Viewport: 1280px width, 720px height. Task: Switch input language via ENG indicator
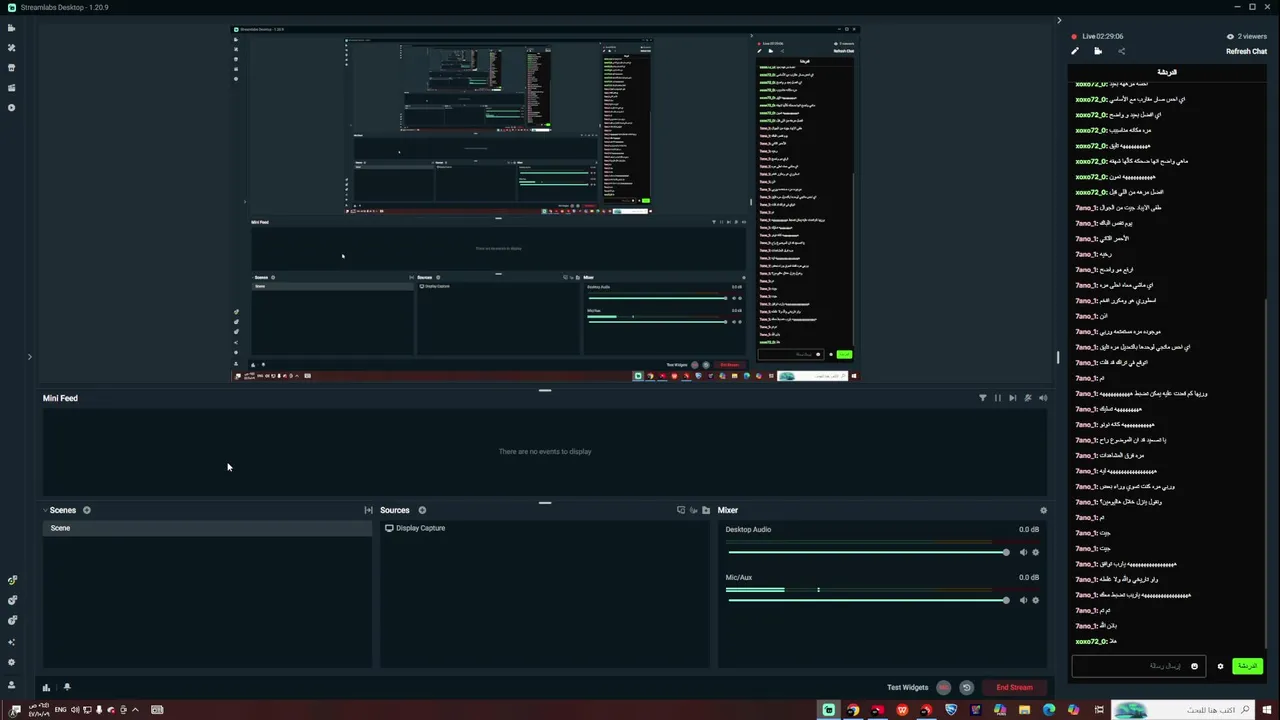click(x=60, y=710)
